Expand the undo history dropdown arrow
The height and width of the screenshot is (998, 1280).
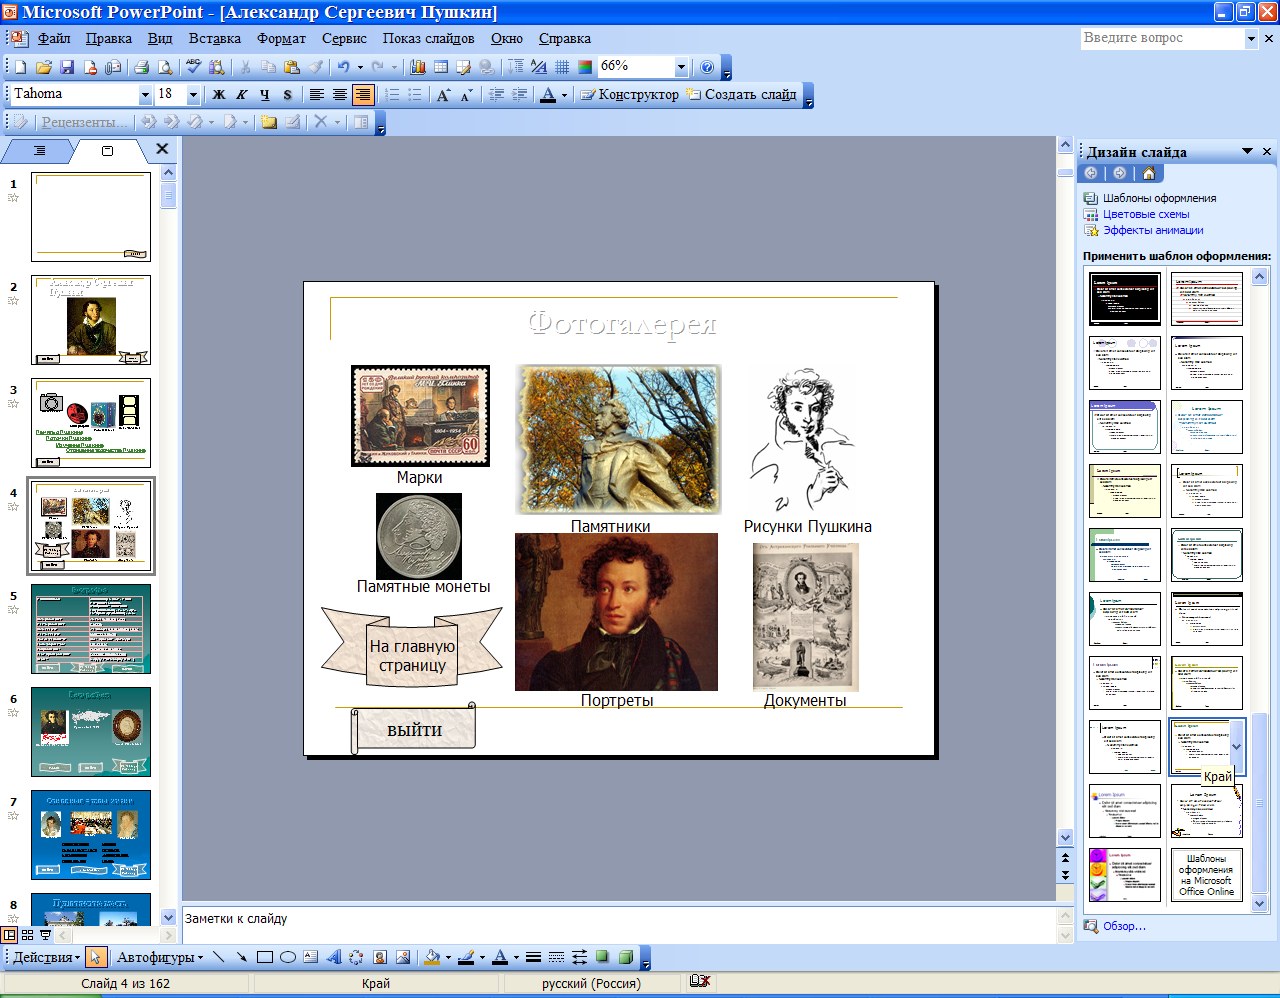pos(360,67)
